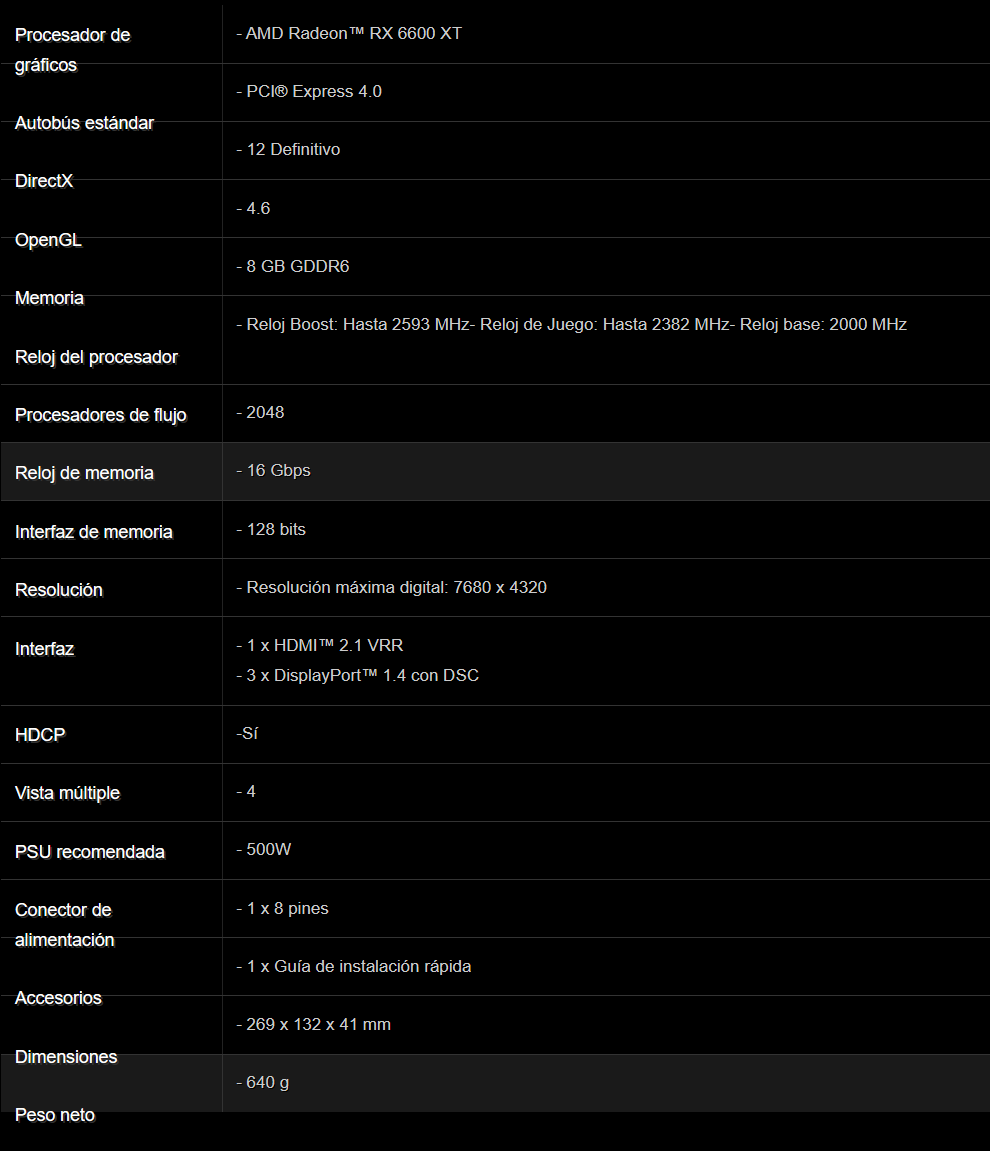Click the 'Procesador de gráficos' label
The height and width of the screenshot is (1151, 990).
(x=72, y=49)
